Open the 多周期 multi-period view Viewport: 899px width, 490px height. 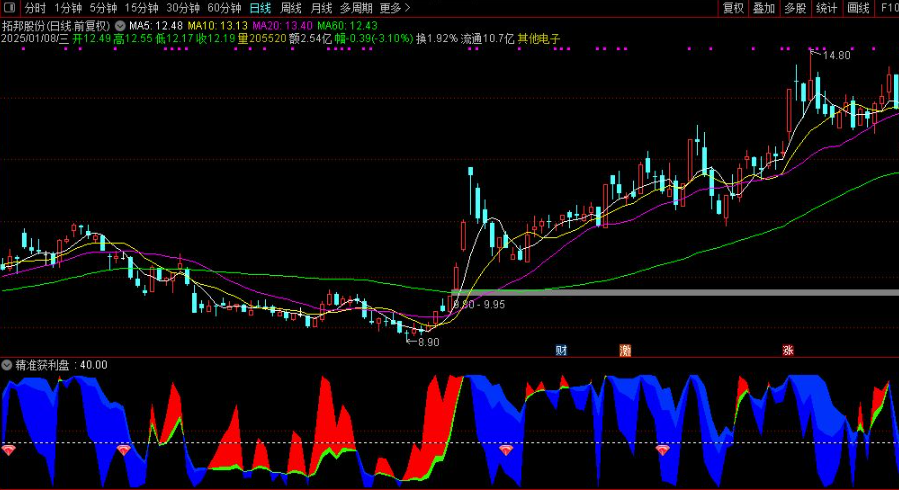pos(356,8)
